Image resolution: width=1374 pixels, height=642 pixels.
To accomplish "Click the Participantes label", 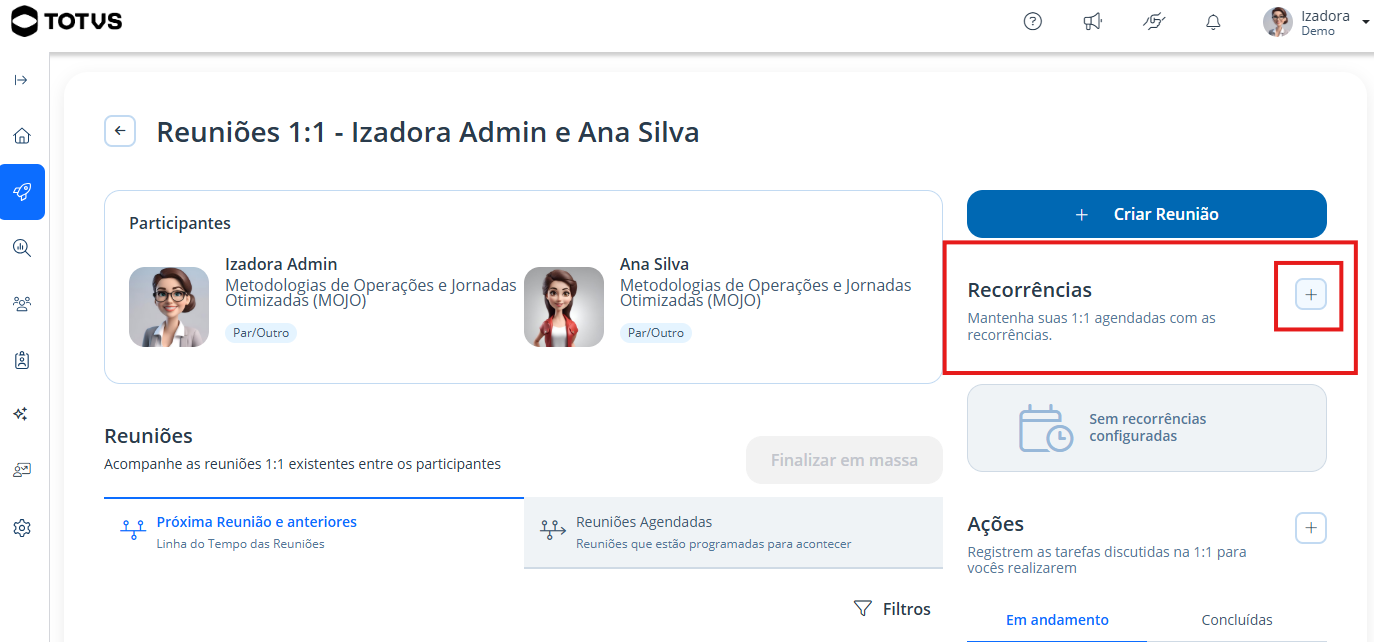I will pyautogui.click(x=180, y=223).
